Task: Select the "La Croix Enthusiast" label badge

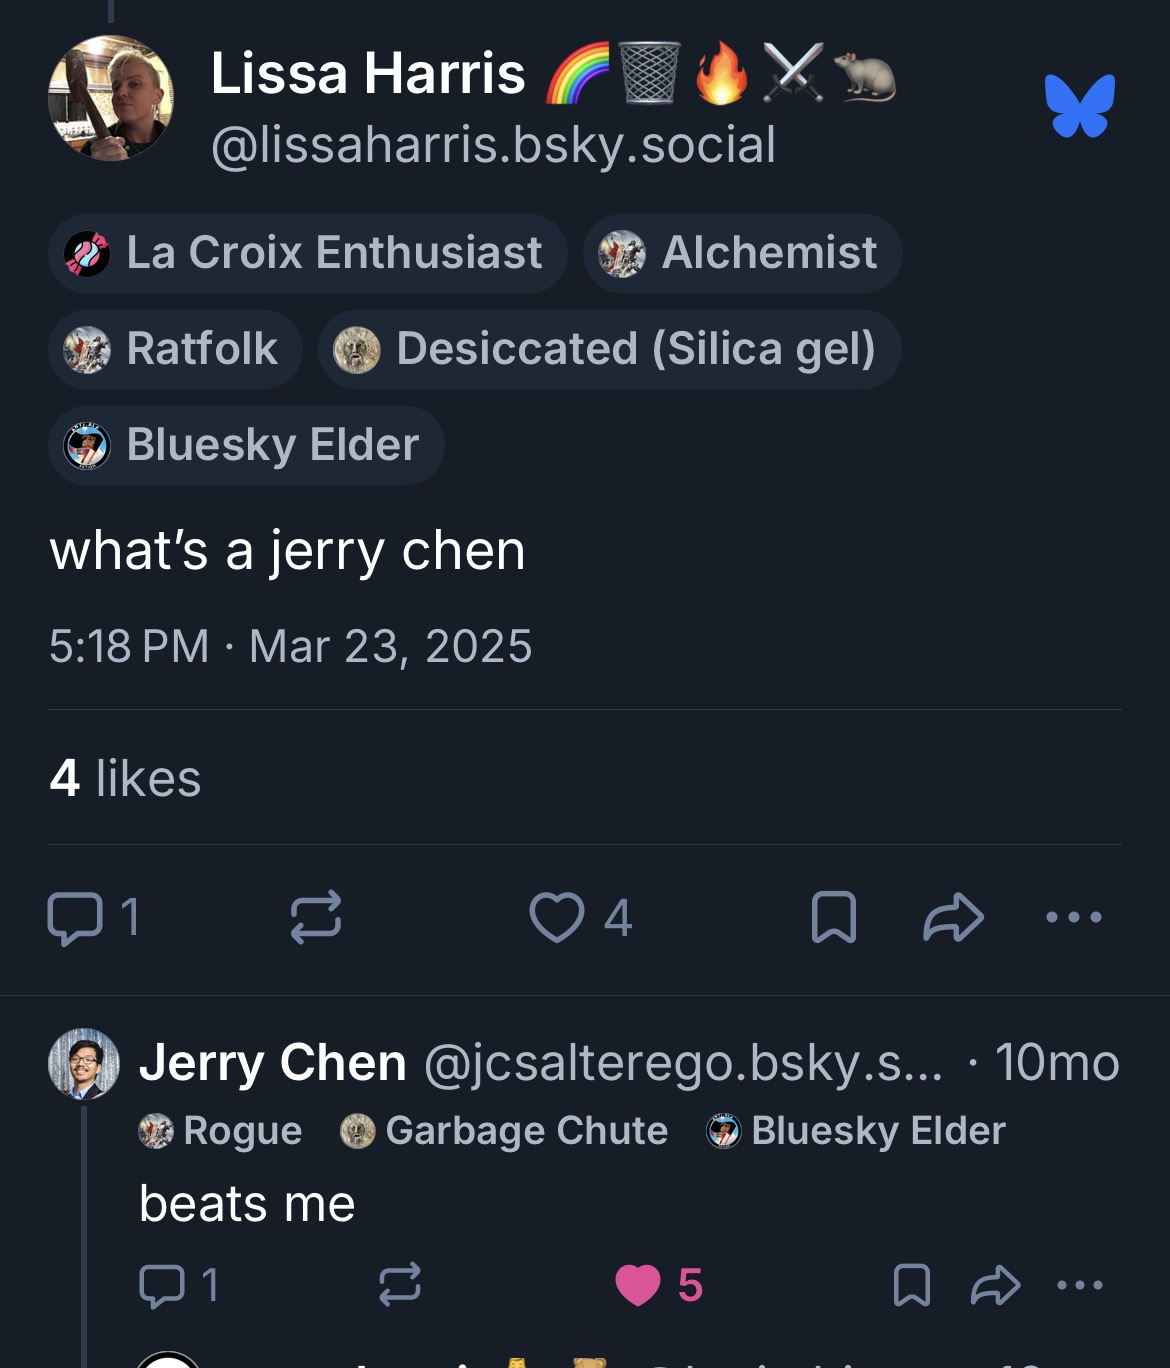Action: pyautogui.click(x=307, y=253)
